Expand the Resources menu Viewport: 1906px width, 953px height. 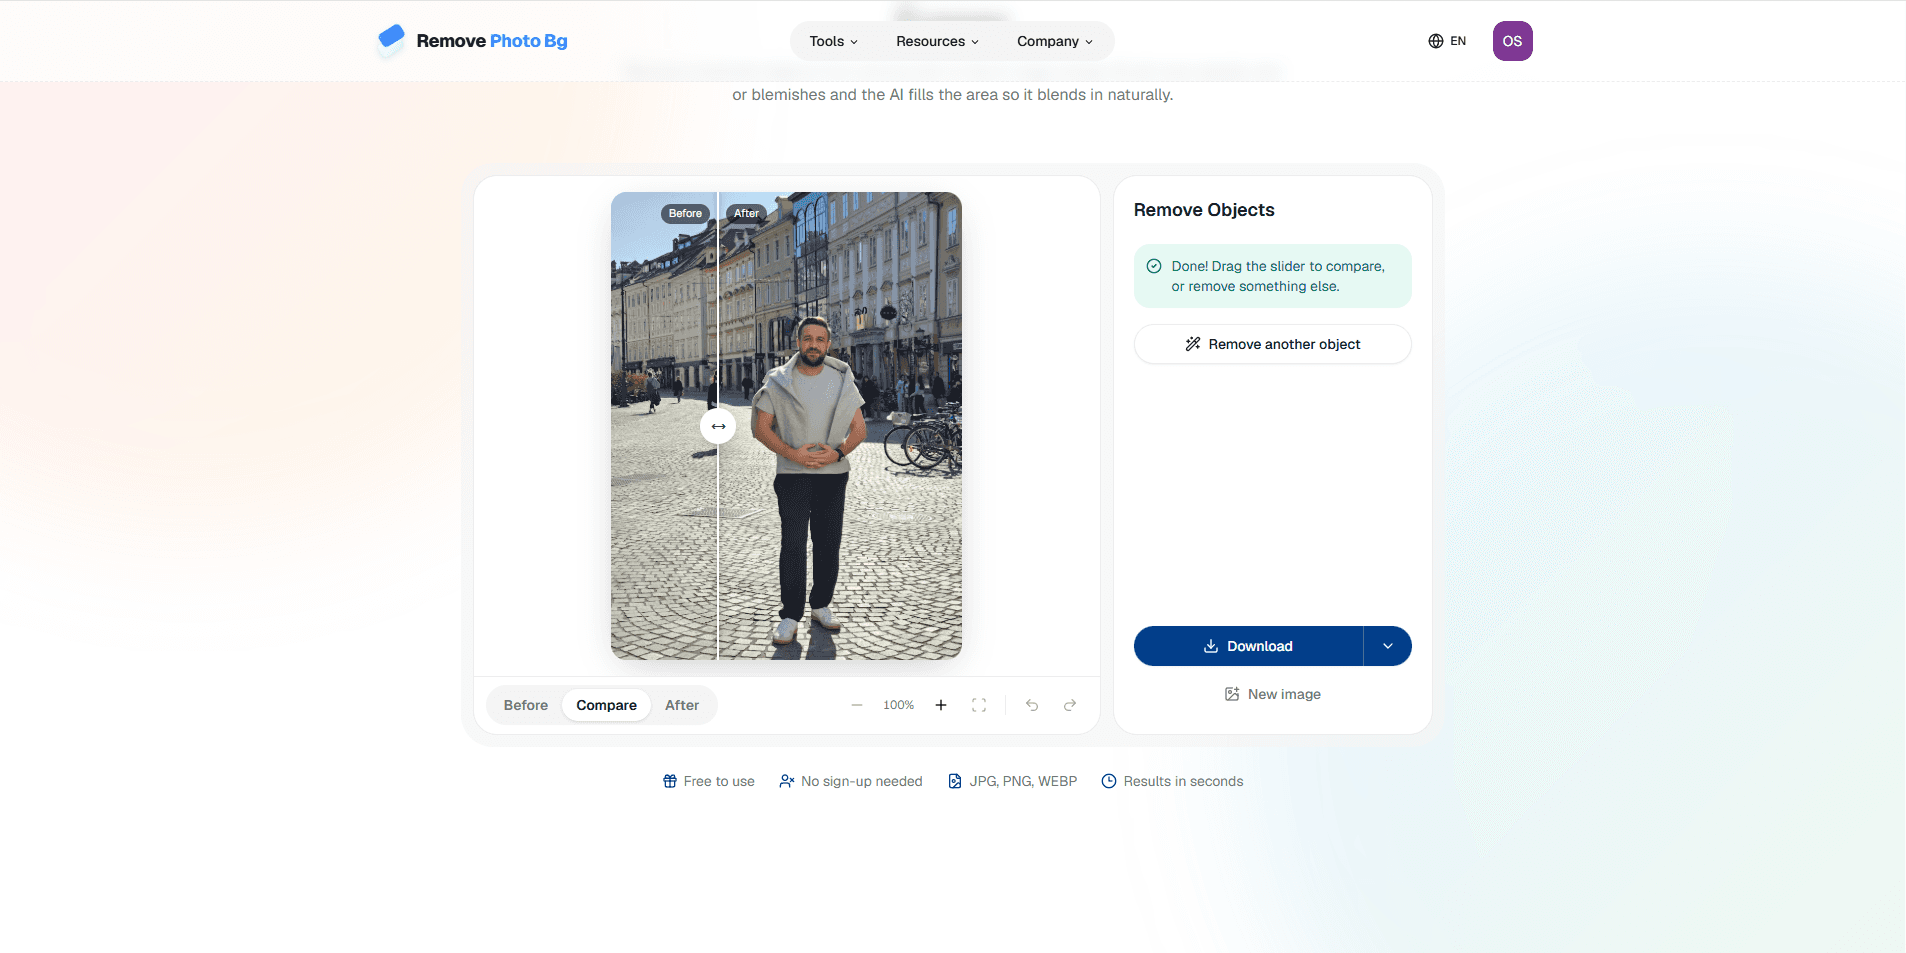coord(937,41)
